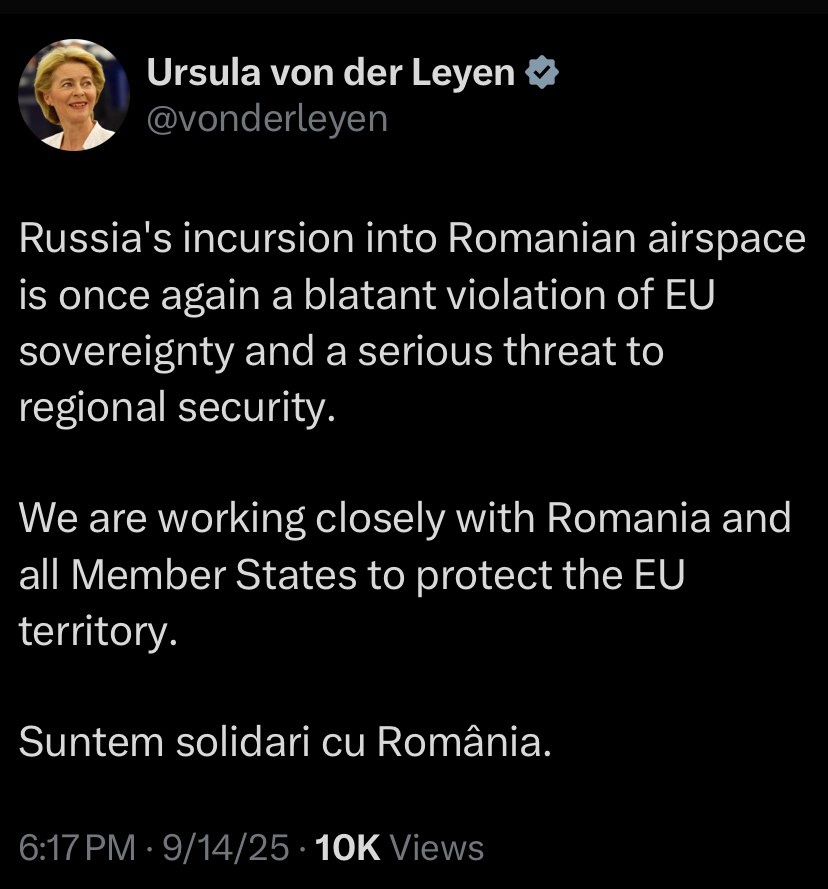
Task: Open the @vonderleyen handle link
Action: click(267, 120)
